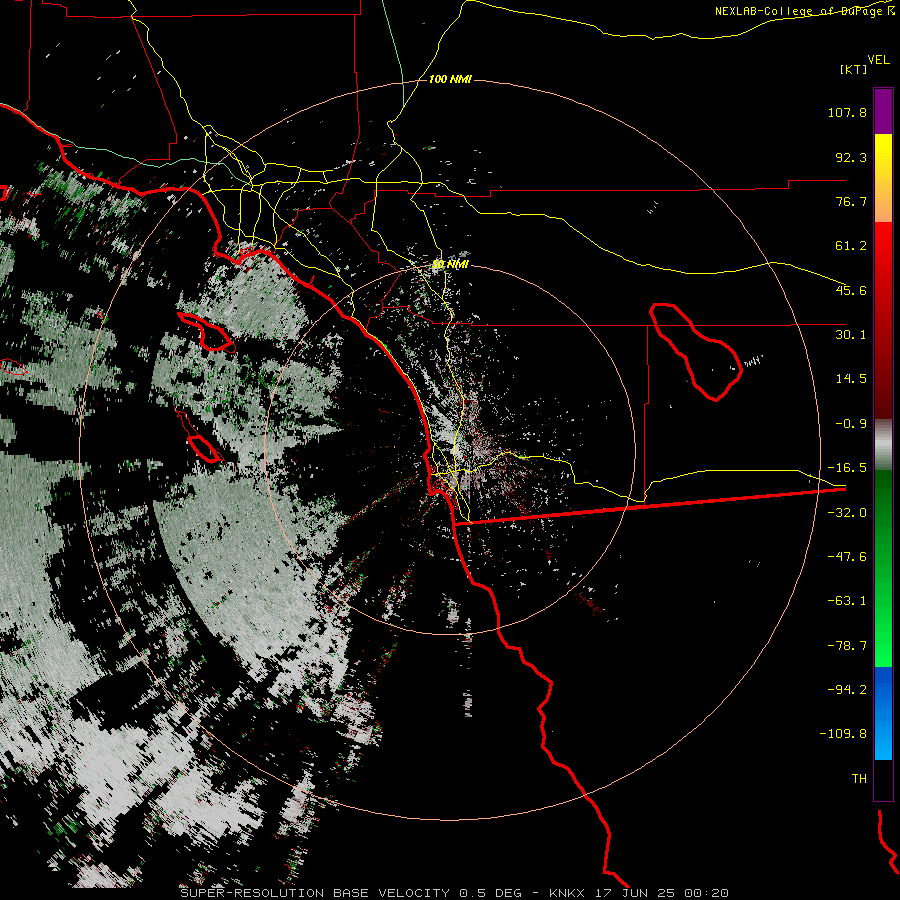The image size is (900, 900).
Task: Click the TH legend label
Action: point(859,779)
